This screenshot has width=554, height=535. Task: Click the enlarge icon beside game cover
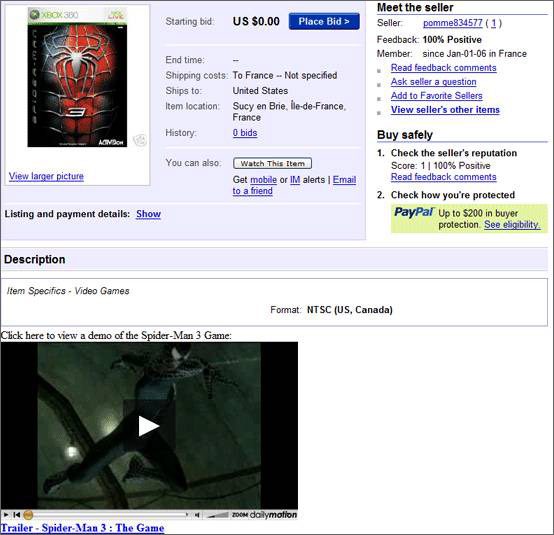coord(140,140)
